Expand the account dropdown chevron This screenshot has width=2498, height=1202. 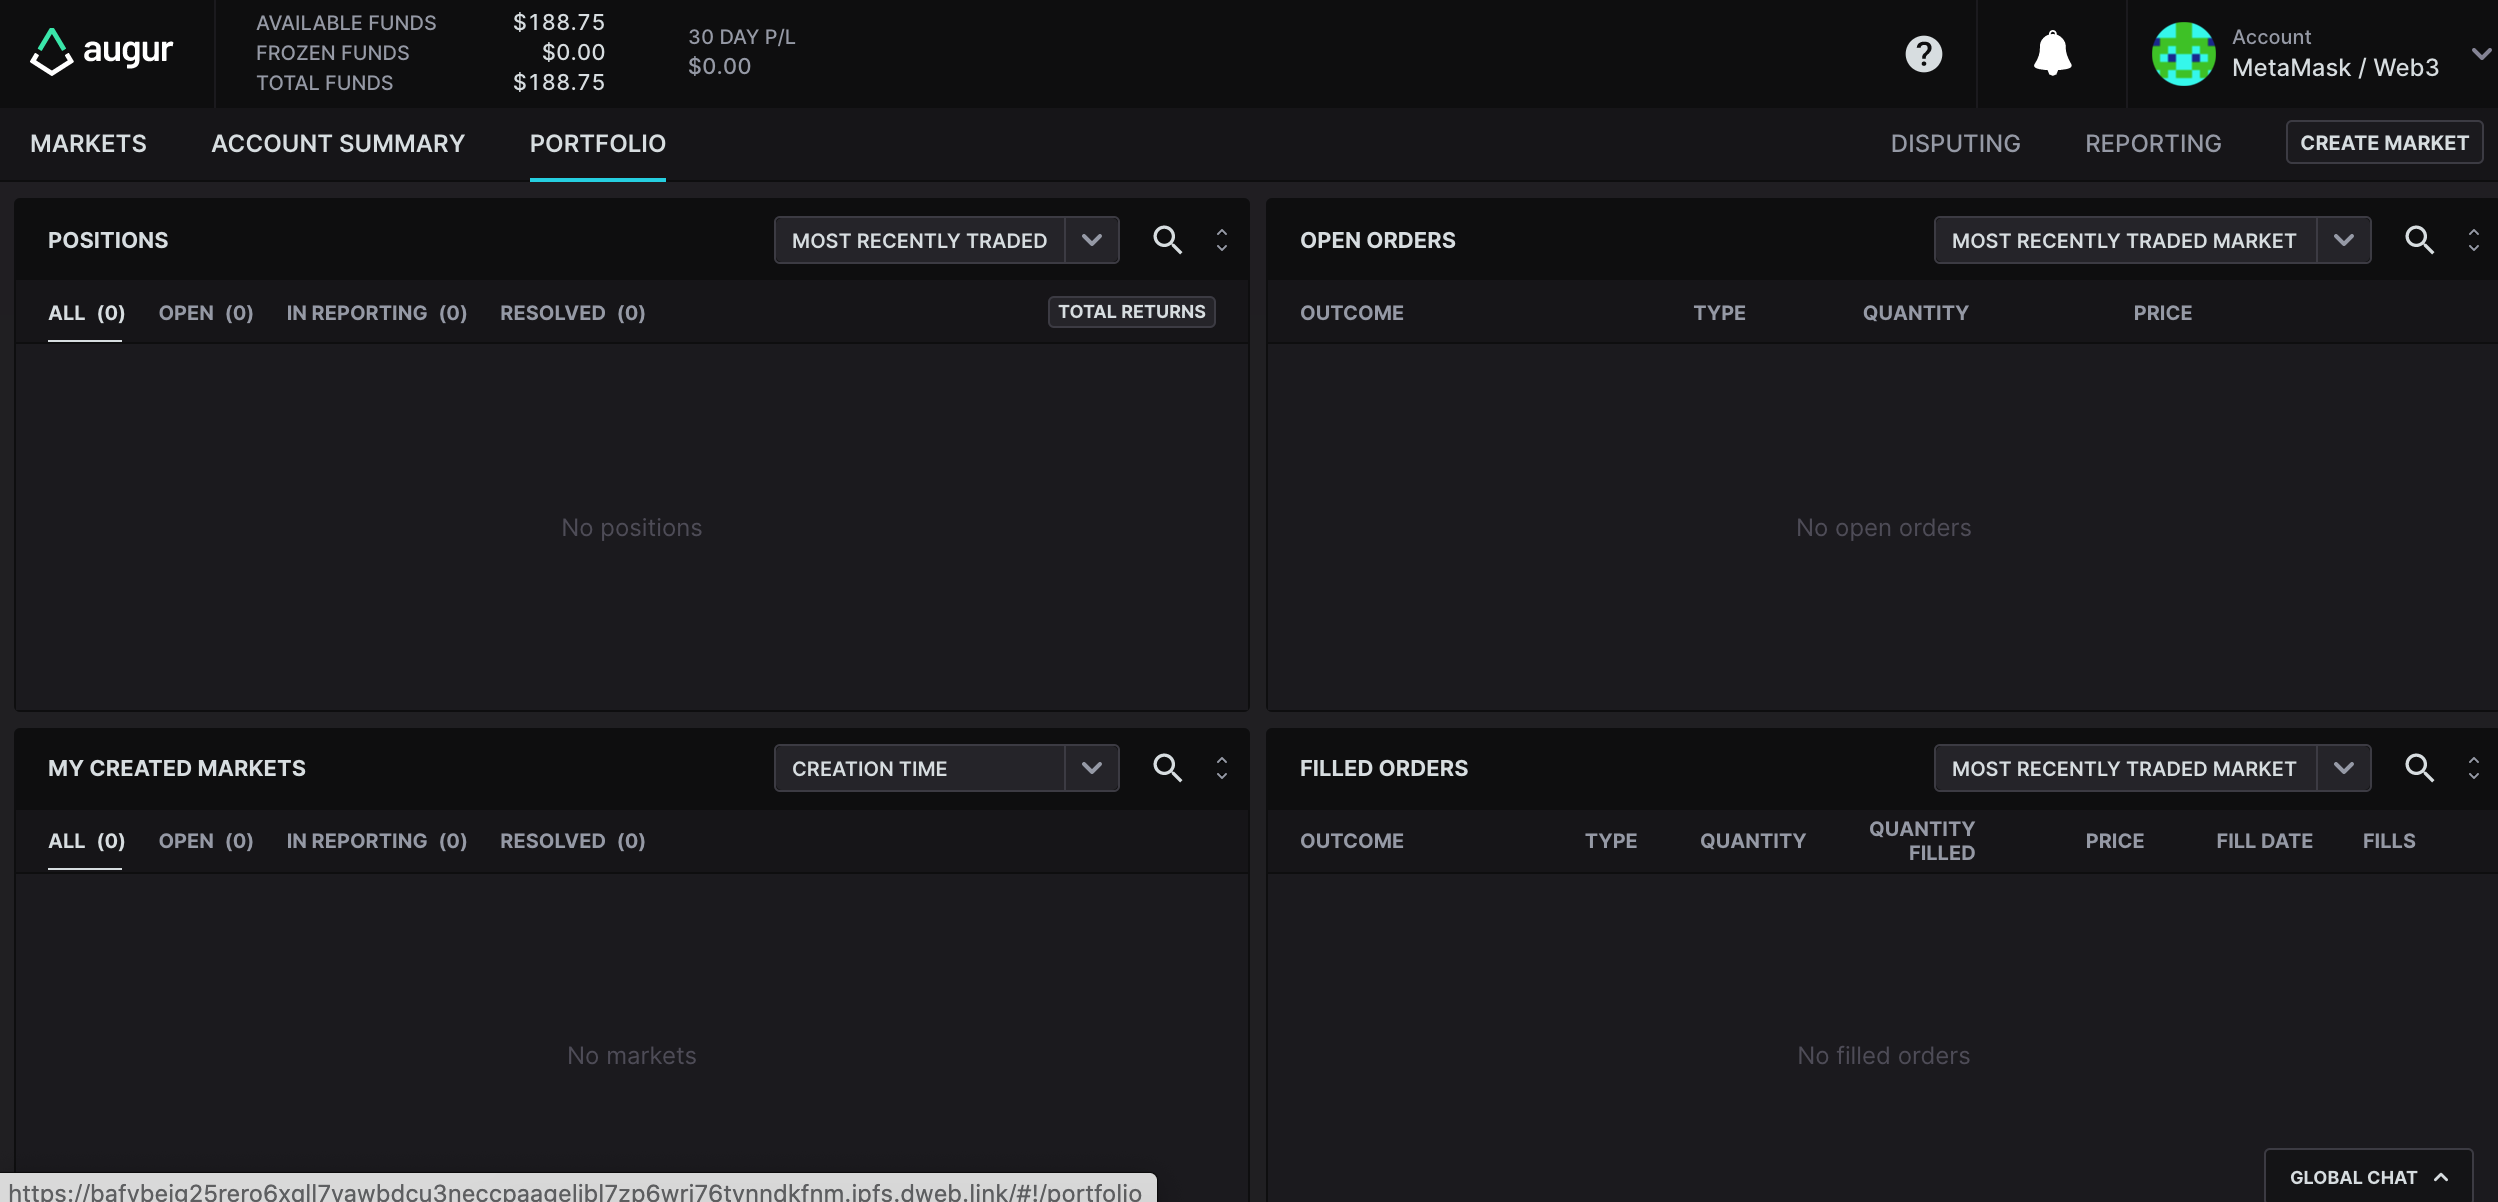(2481, 54)
